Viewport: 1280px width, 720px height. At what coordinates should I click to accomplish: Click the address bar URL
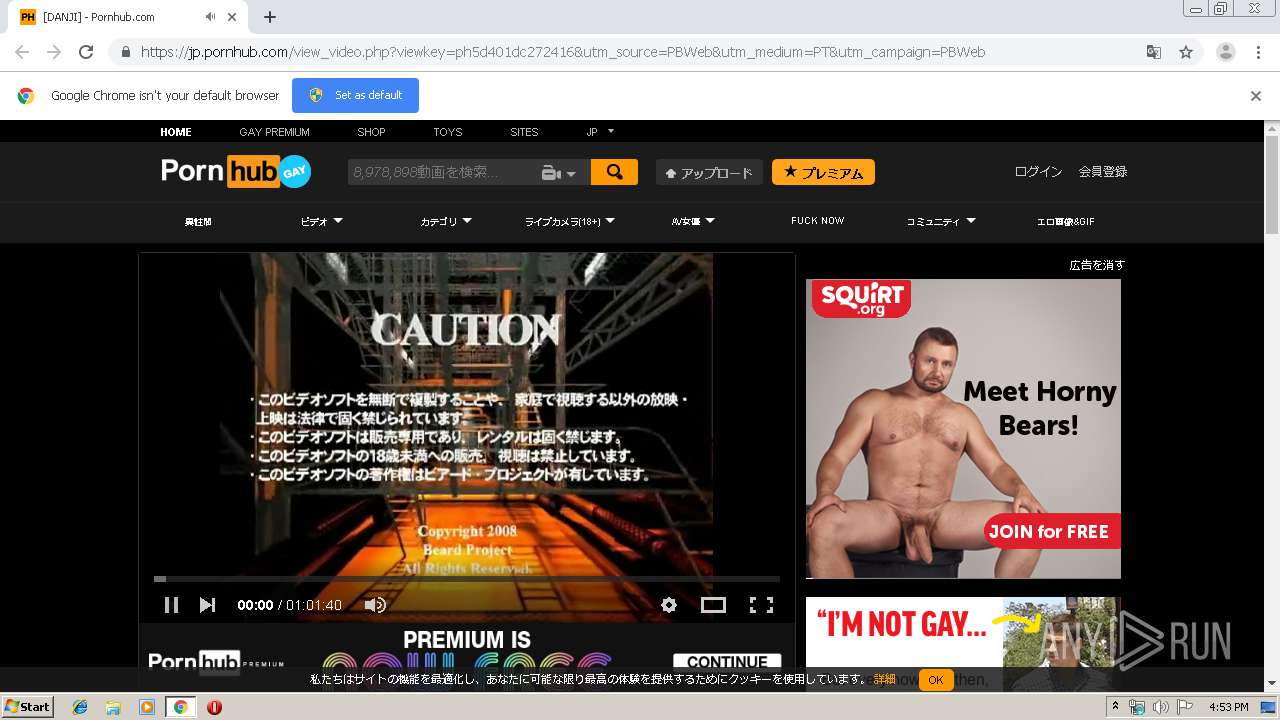[x=563, y=52]
